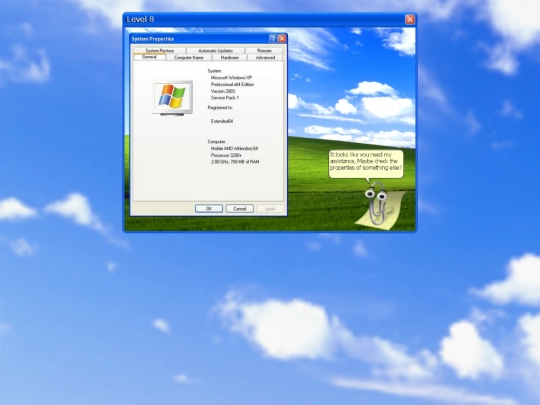This screenshot has height=405, width=540.
Task: Click the Windows XP logo monitor image
Action: pyautogui.click(x=173, y=98)
